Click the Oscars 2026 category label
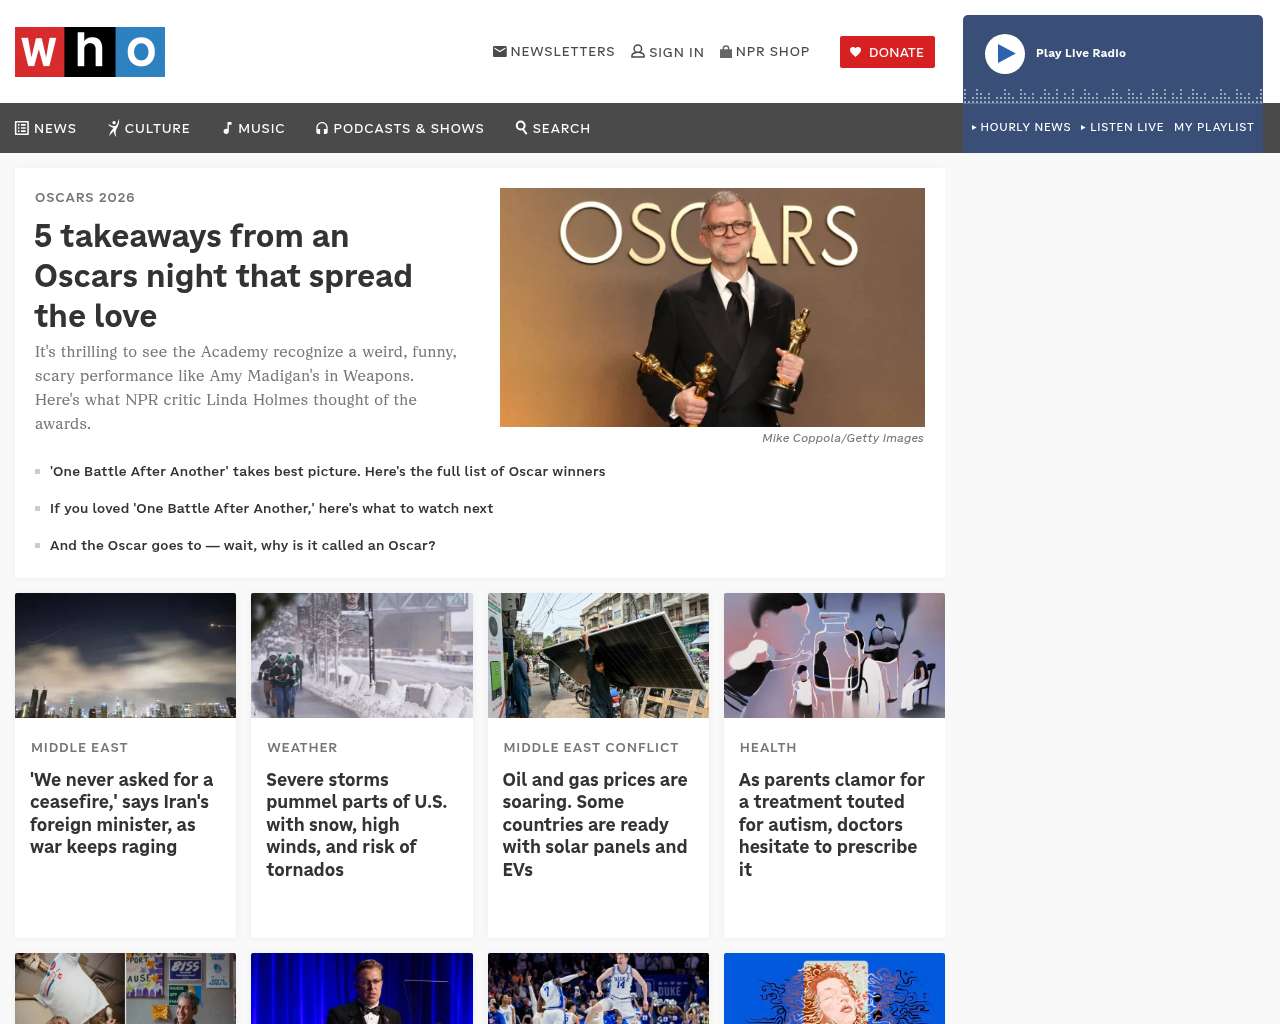The image size is (1280, 1024). click(85, 197)
